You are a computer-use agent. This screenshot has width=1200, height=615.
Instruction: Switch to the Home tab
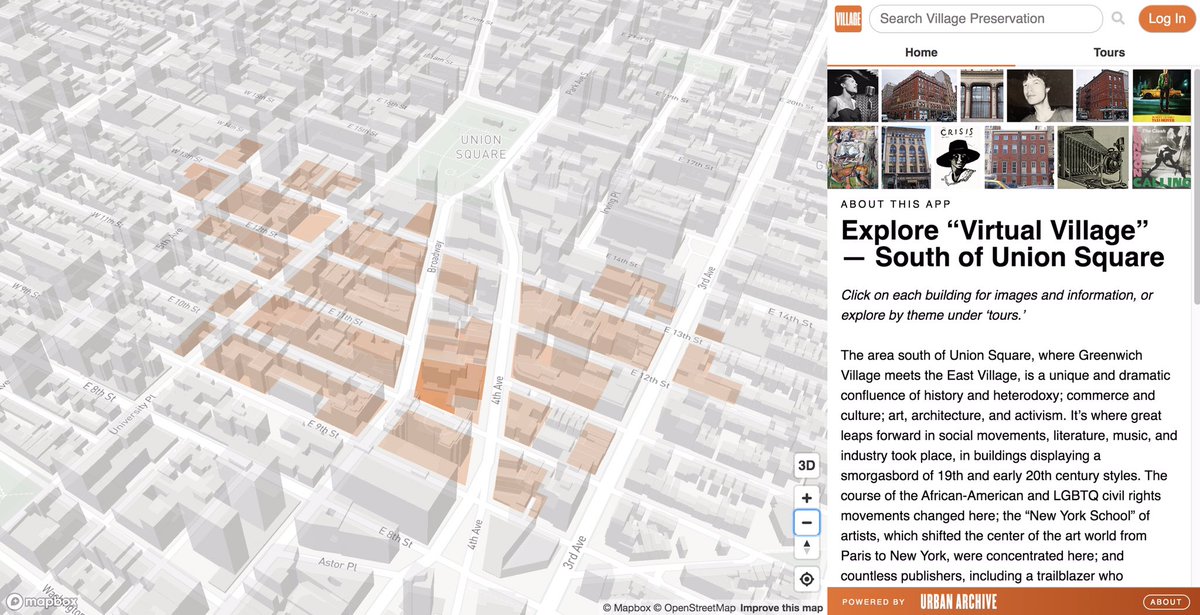pyautogui.click(x=921, y=52)
